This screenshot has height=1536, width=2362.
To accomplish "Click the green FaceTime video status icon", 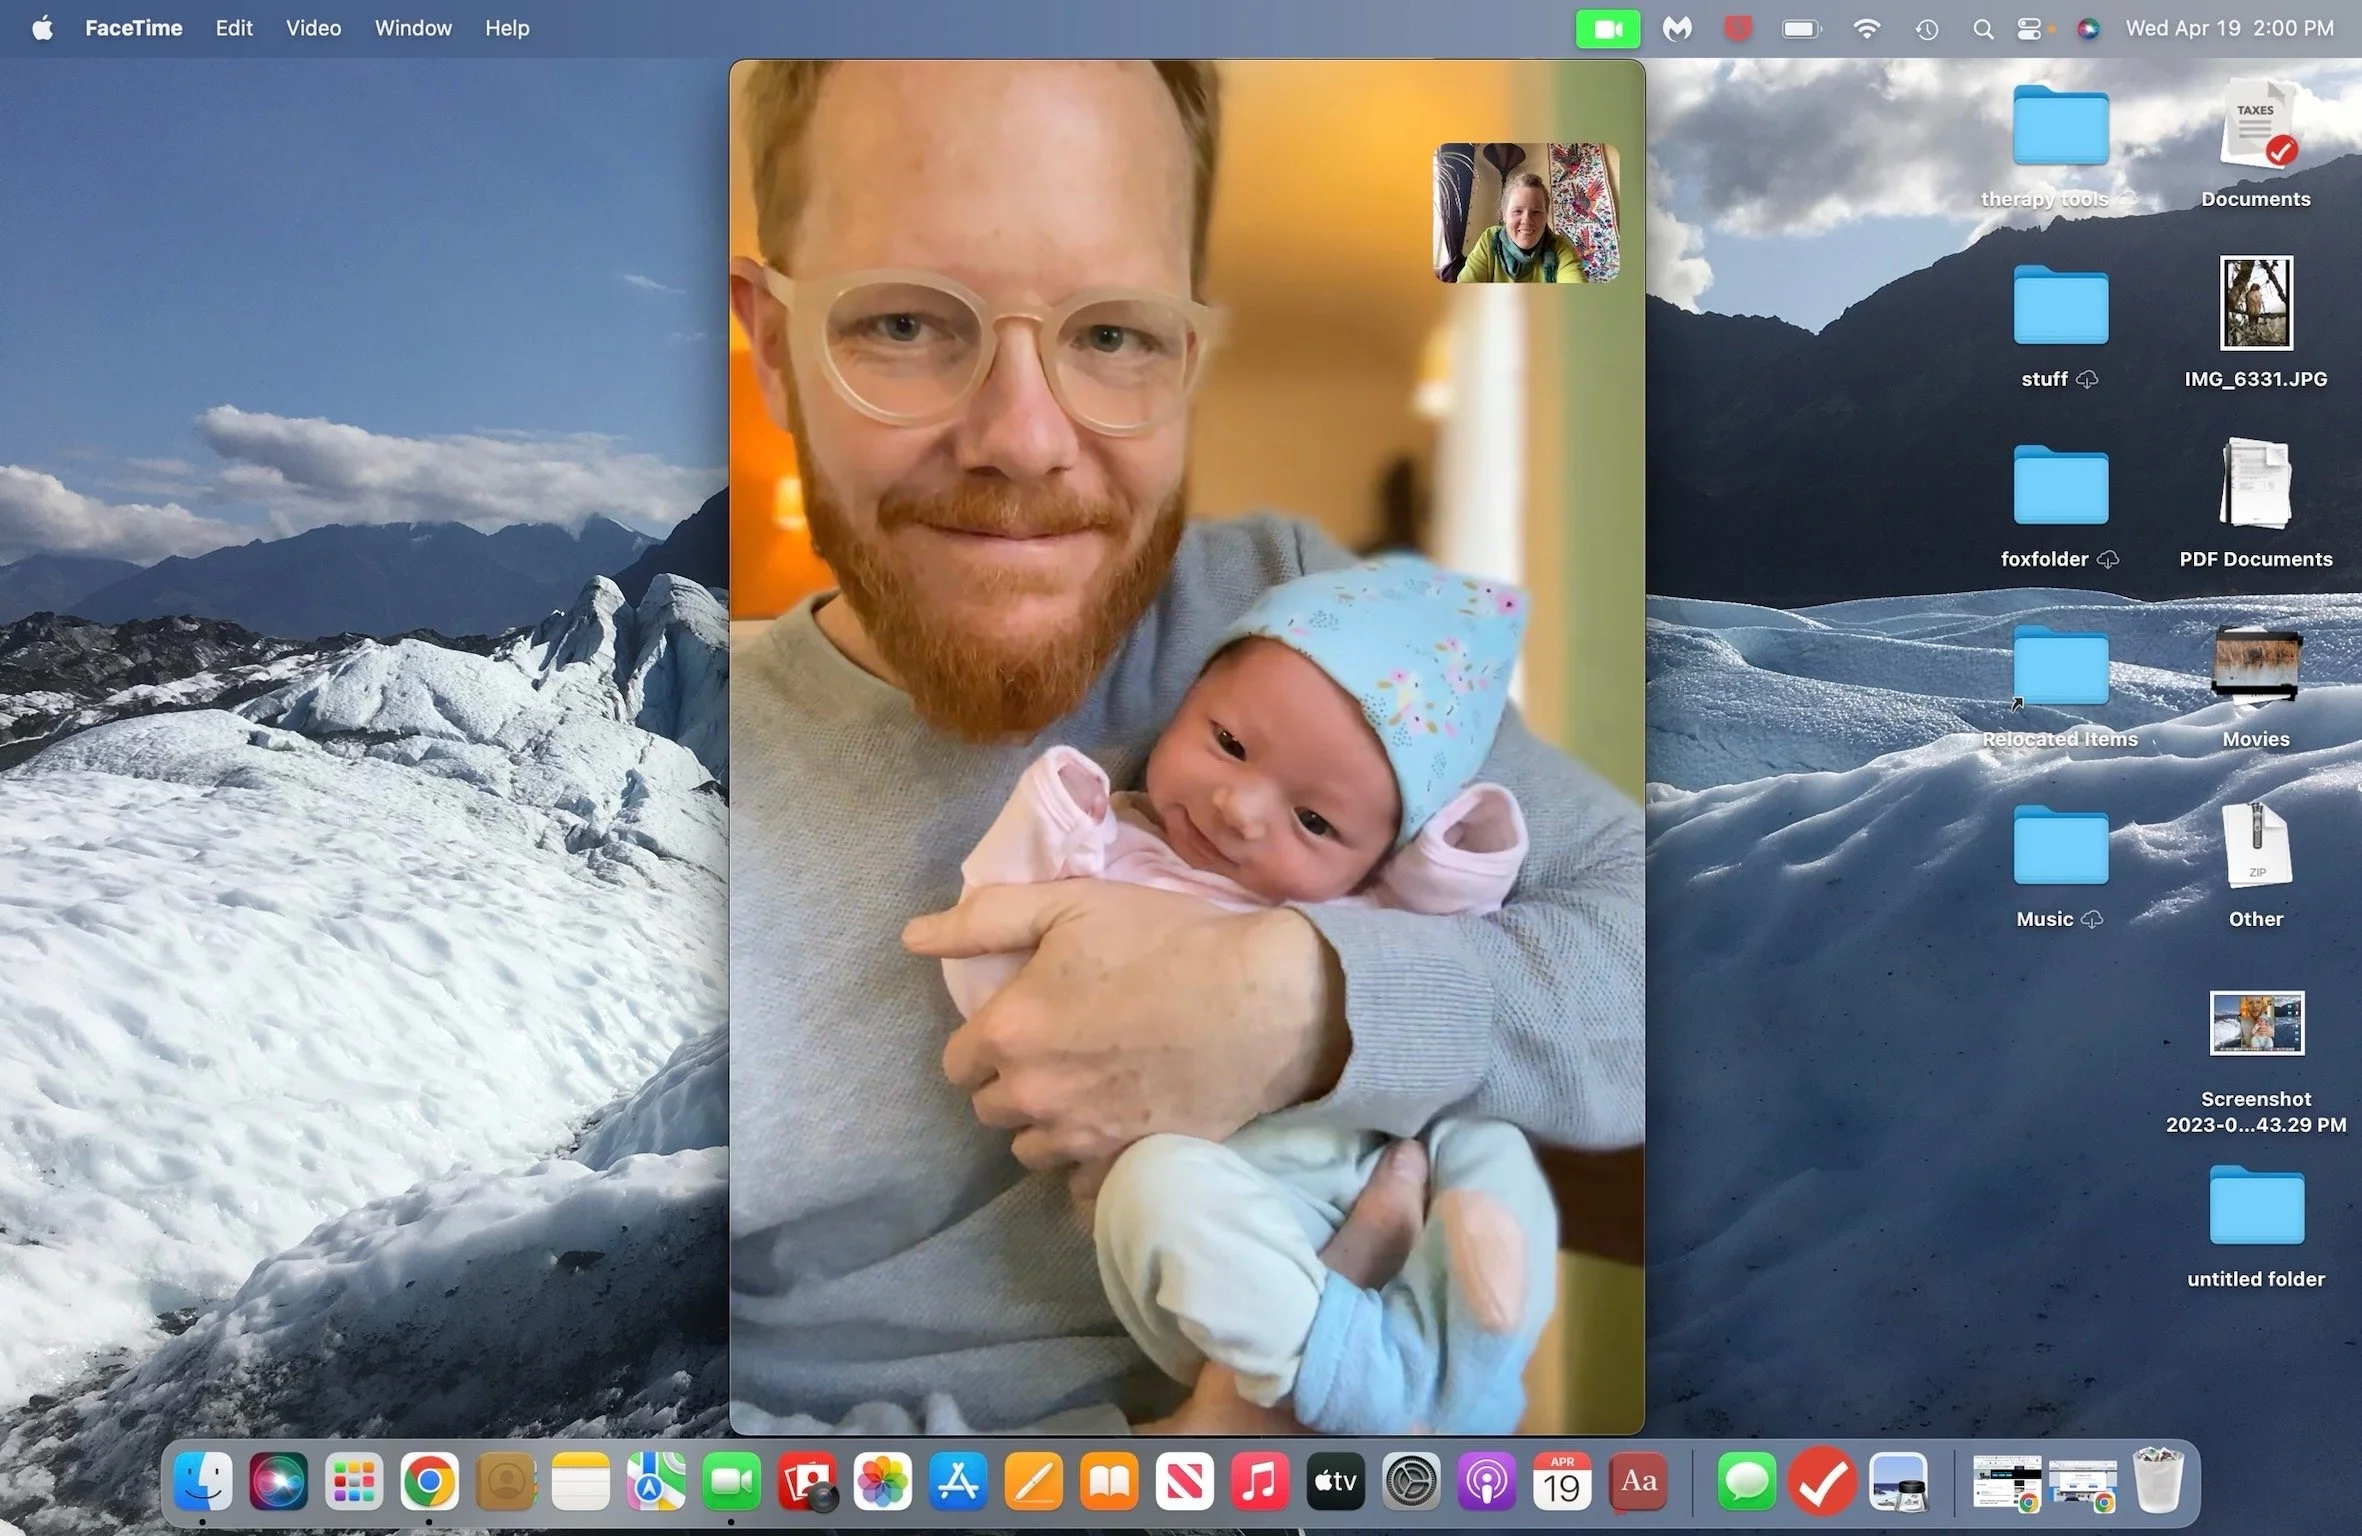I will tap(1607, 29).
